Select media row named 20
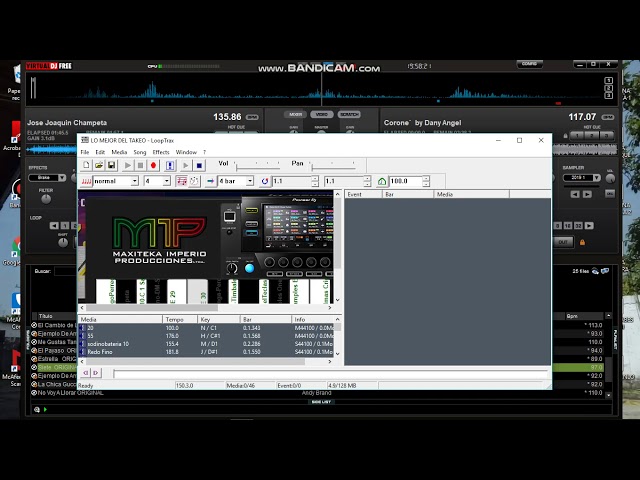Image resolution: width=640 pixels, height=480 pixels. coord(207,328)
